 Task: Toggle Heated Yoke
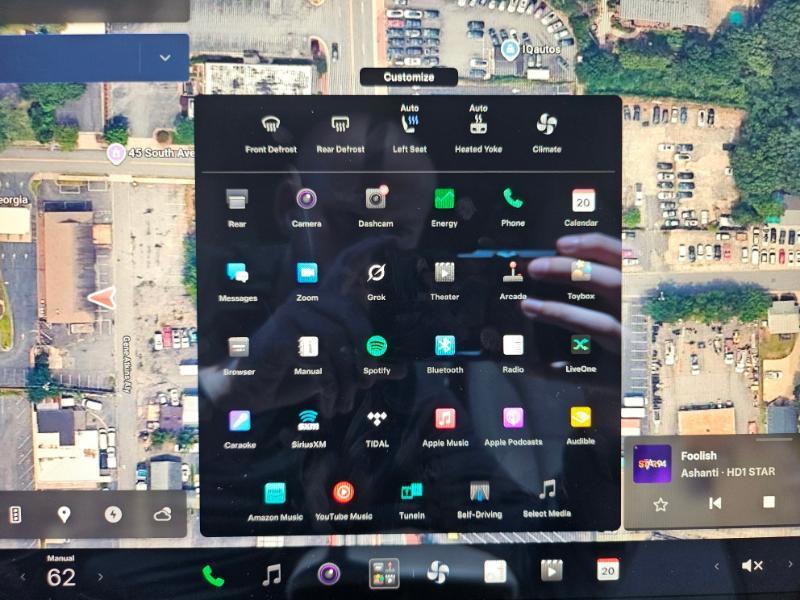click(478, 129)
